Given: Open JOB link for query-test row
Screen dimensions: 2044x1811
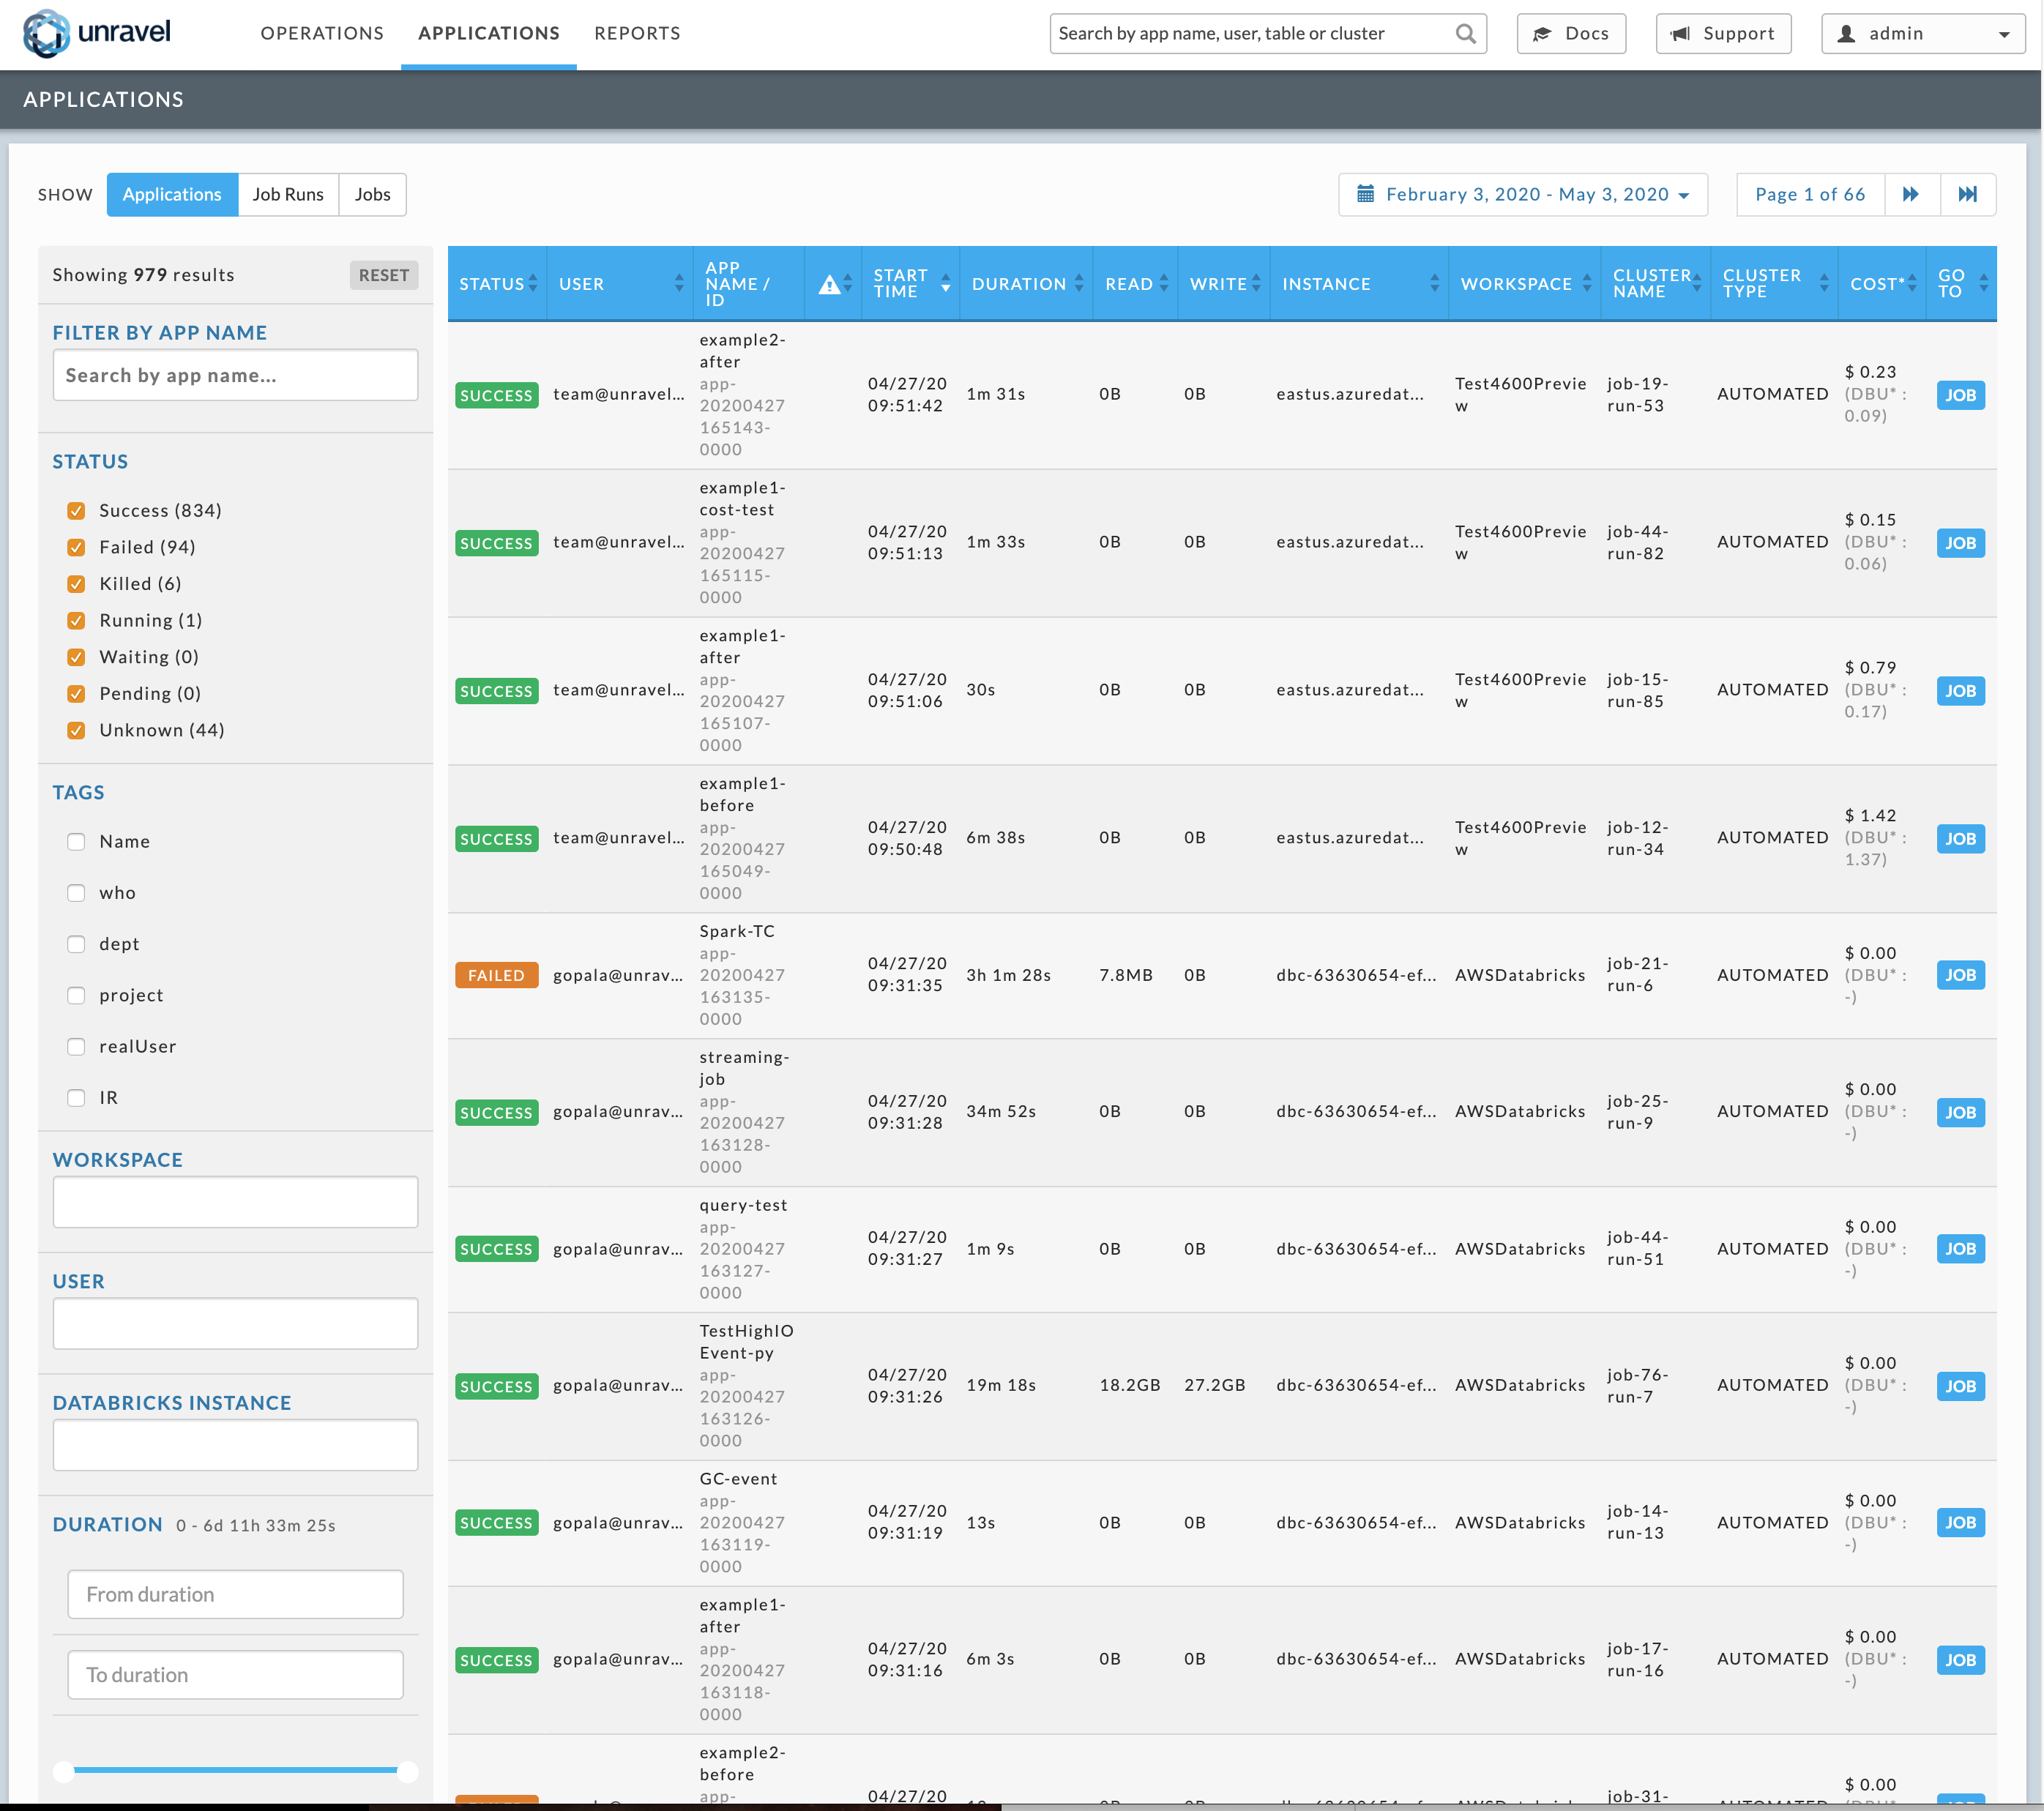Looking at the screenshot, I should (x=1960, y=1249).
